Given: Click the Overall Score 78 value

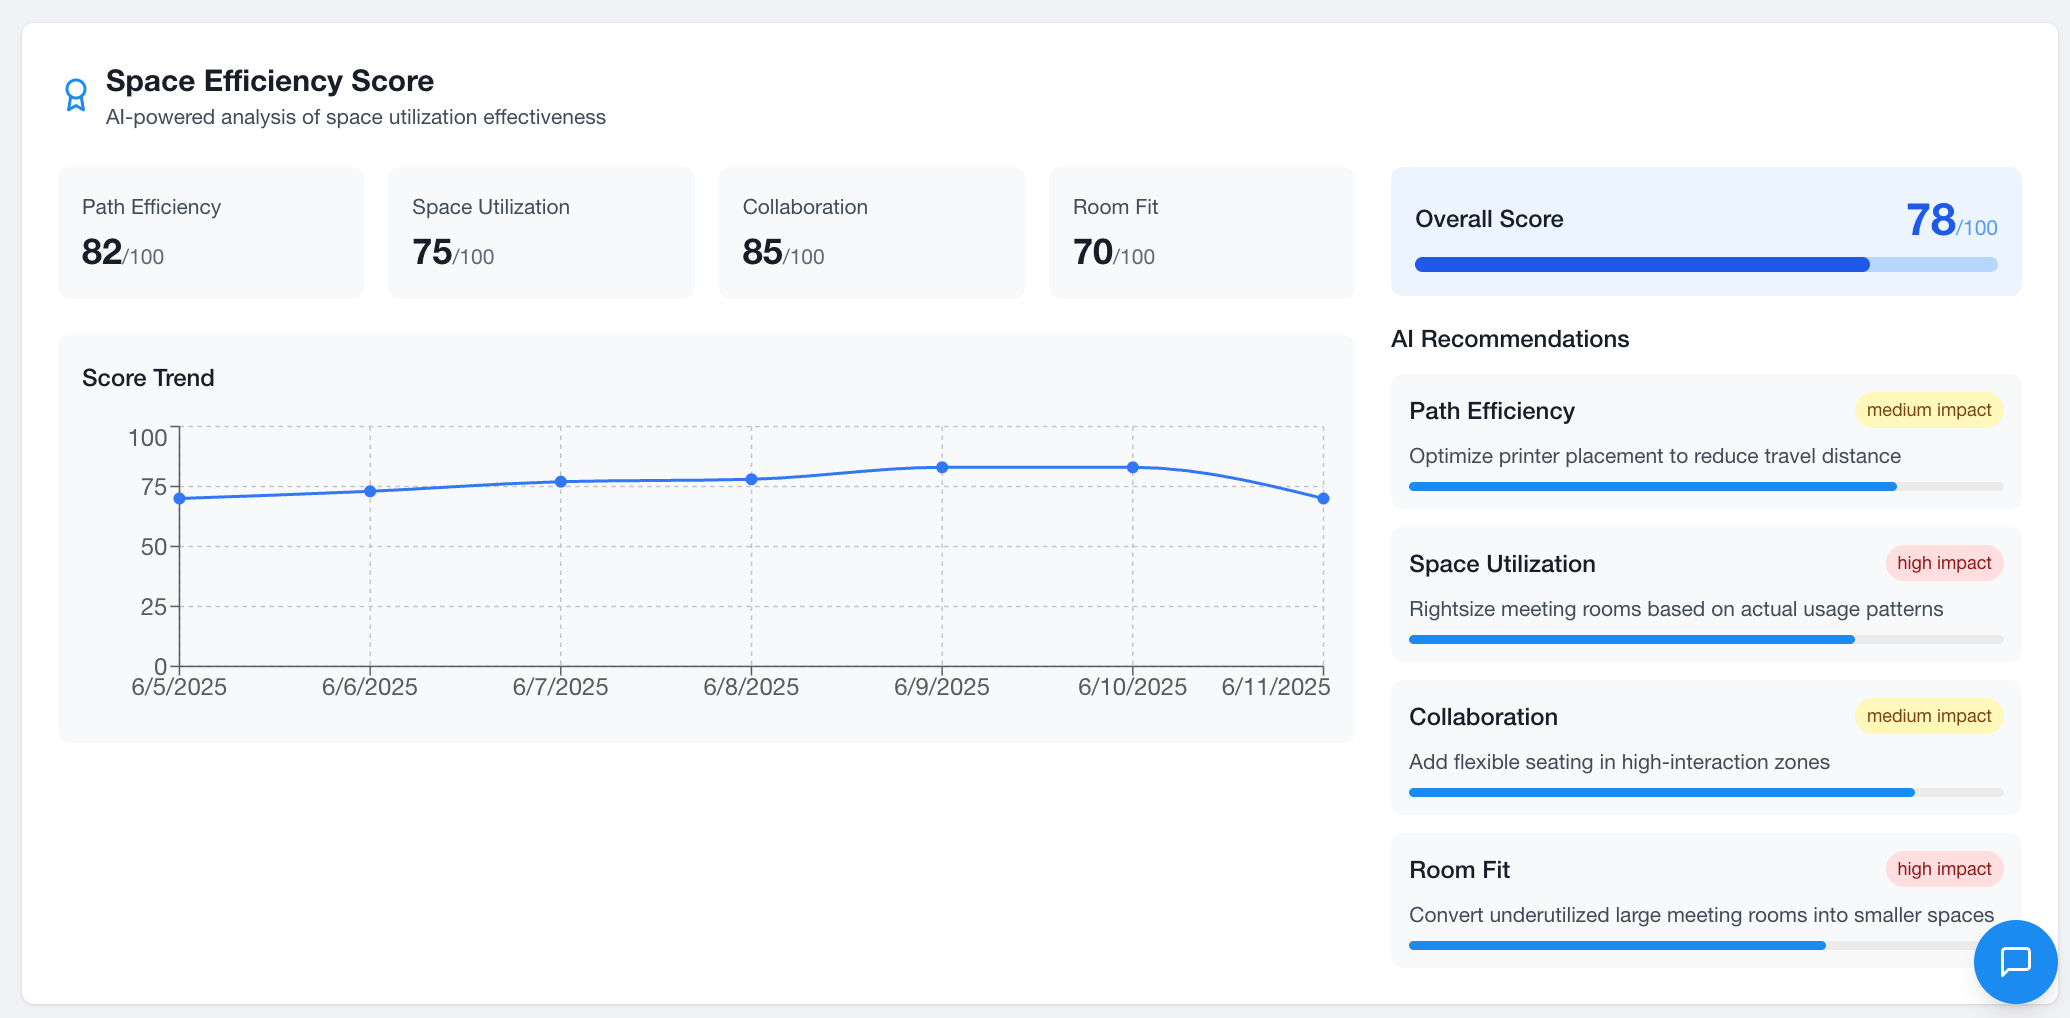Looking at the screenshot, I should click(1930, 220).
